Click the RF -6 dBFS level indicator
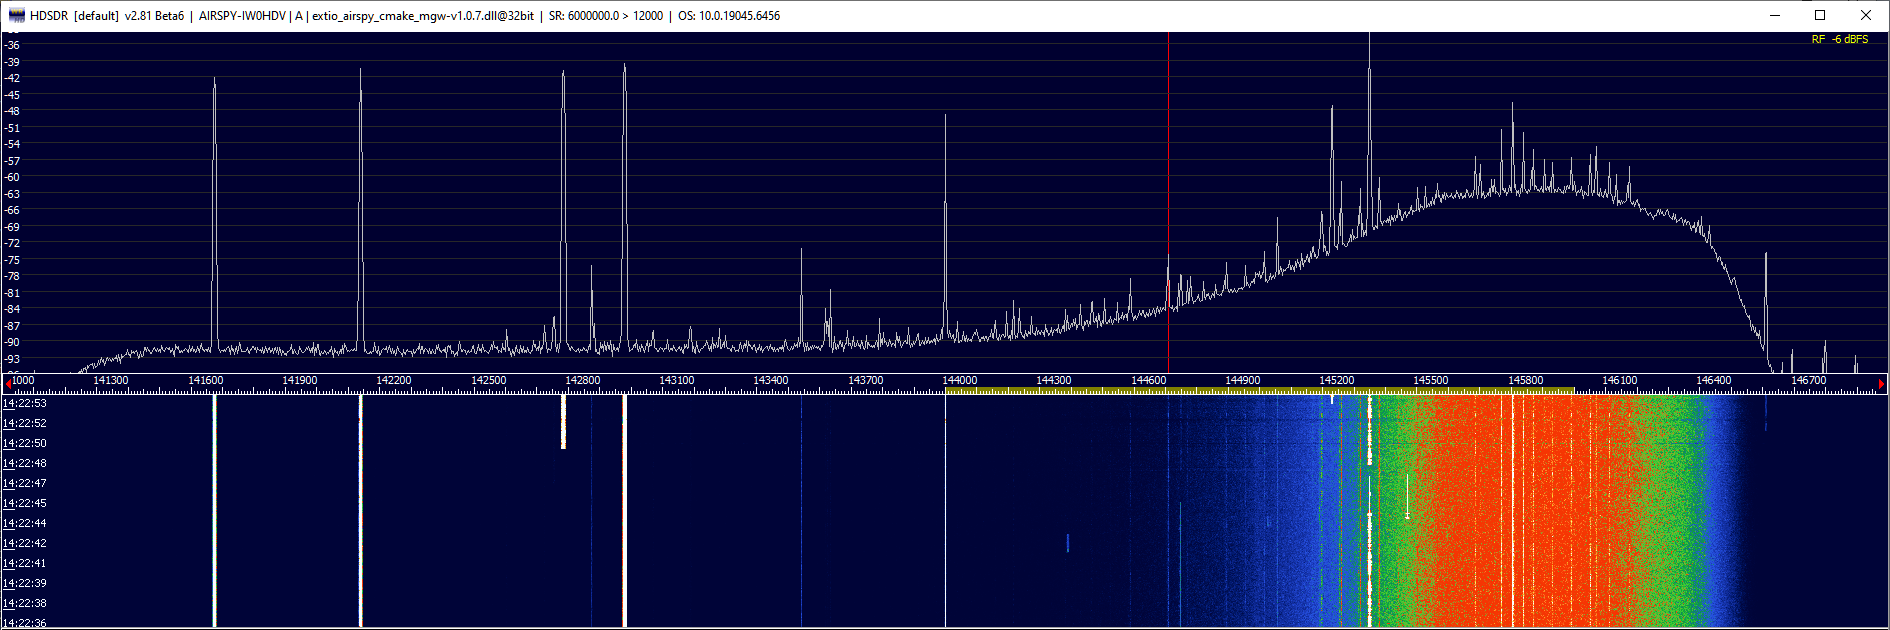 1839,40
